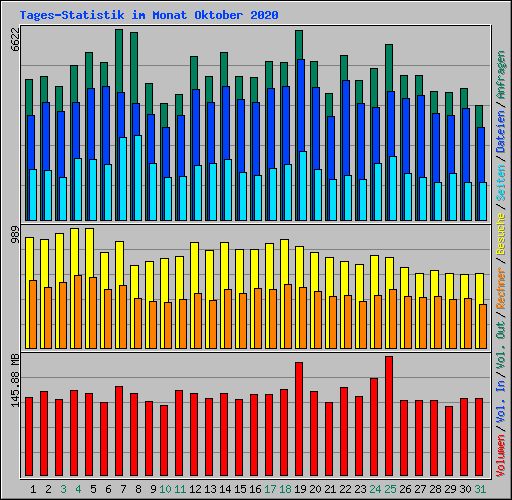Click the tallest red volume bar for day 25
Image resolution: width=512 pixels, height=500 pixels.
point(389,416)
